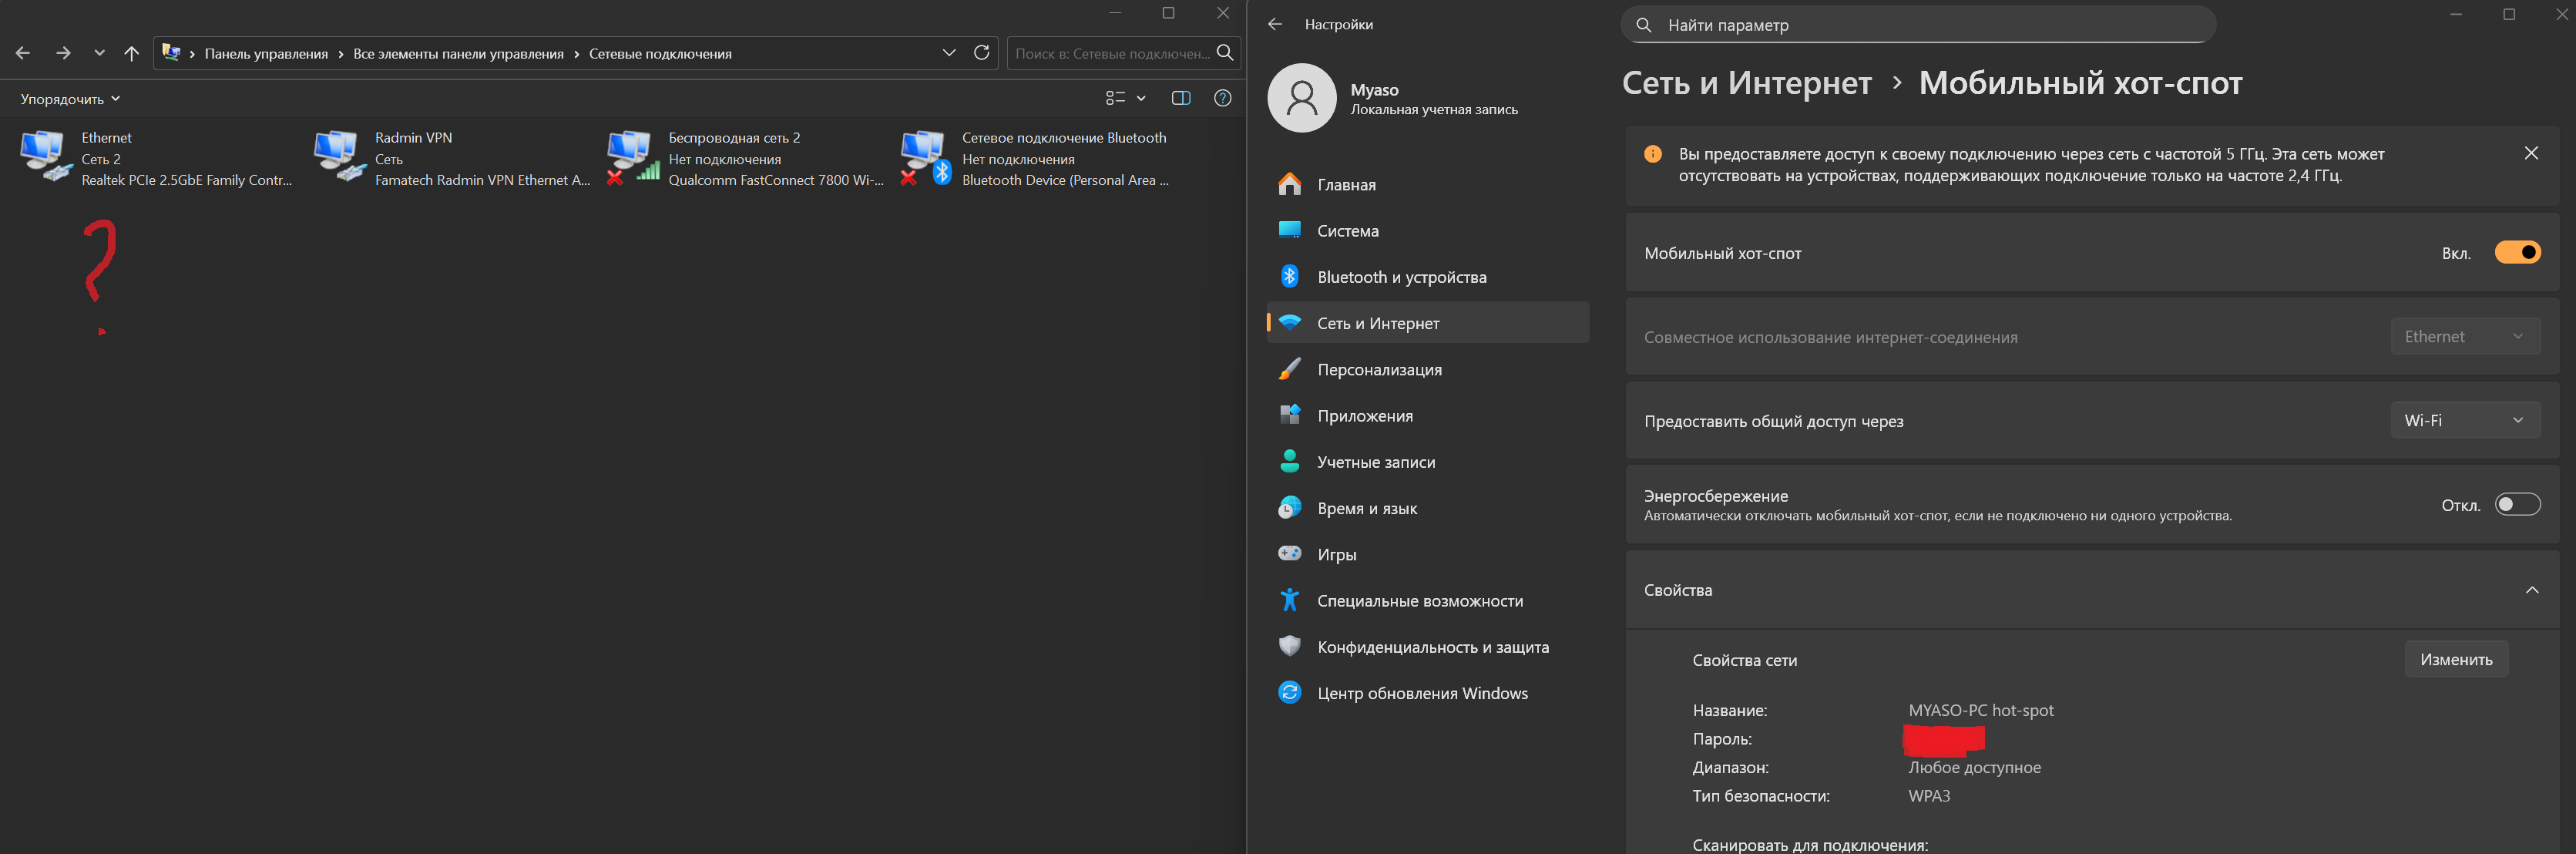Open the Упорядочить dropdown menu

70,98
